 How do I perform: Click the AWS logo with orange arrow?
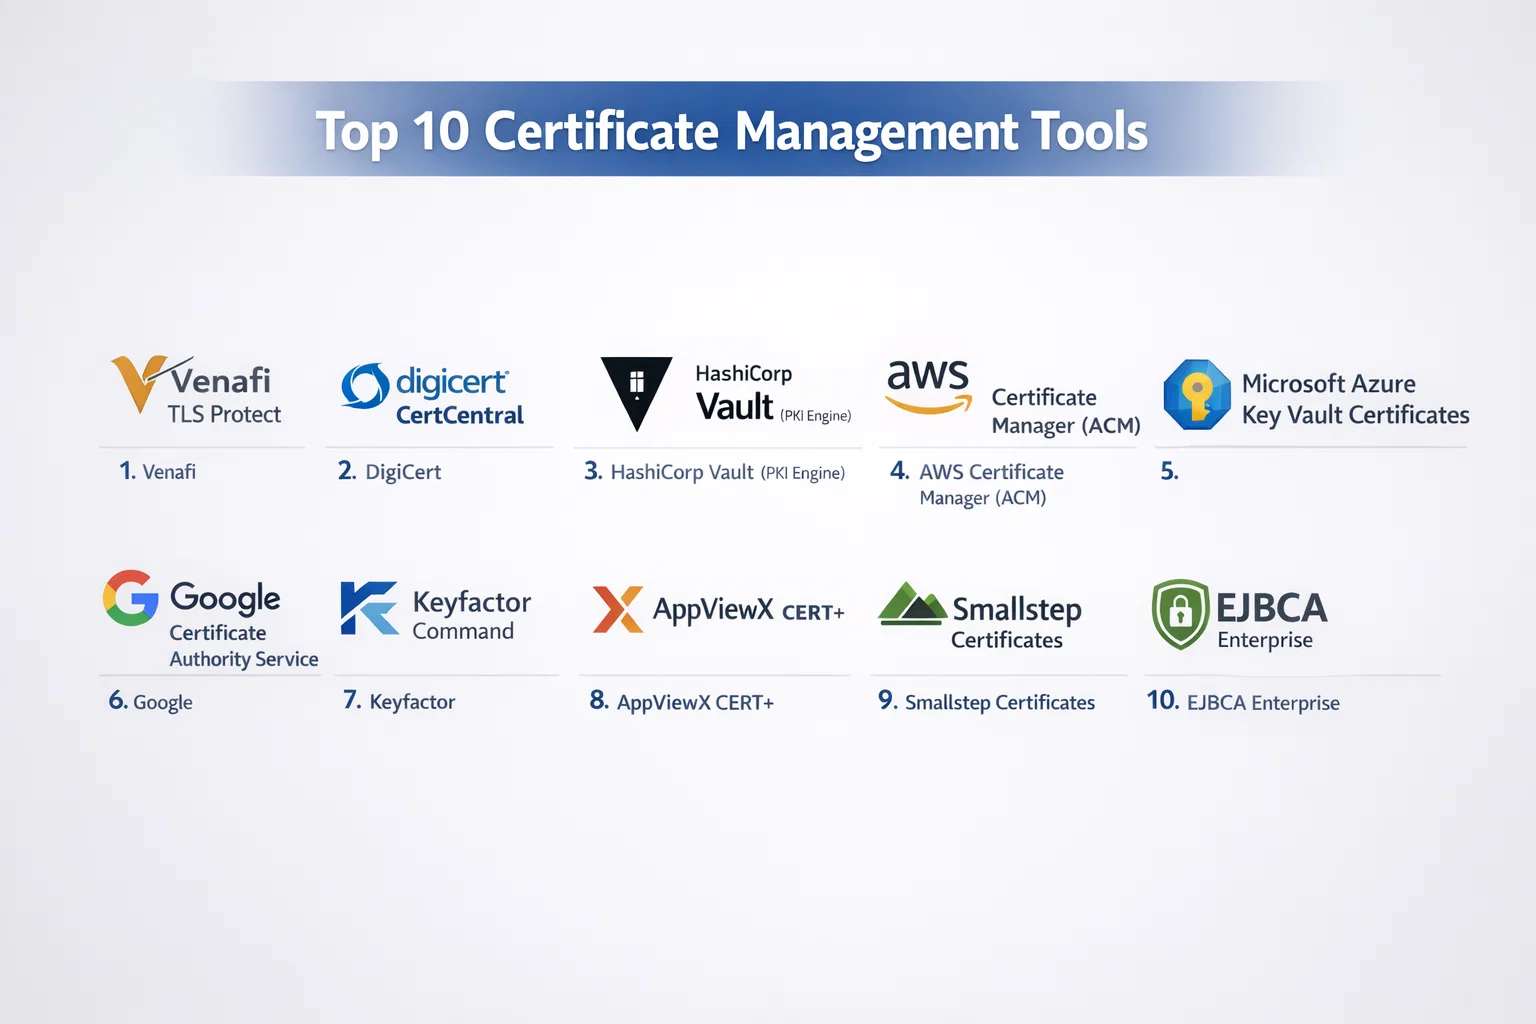pos(928,385)
